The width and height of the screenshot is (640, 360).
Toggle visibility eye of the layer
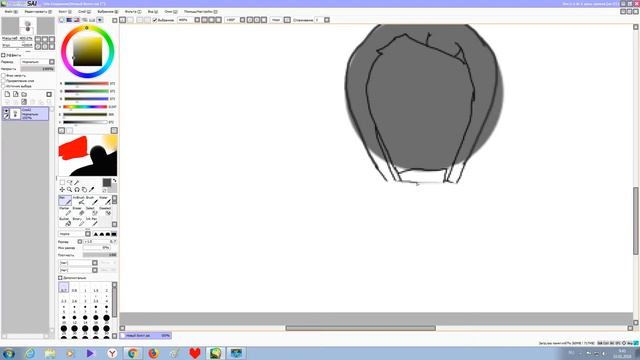pos(6,111)
